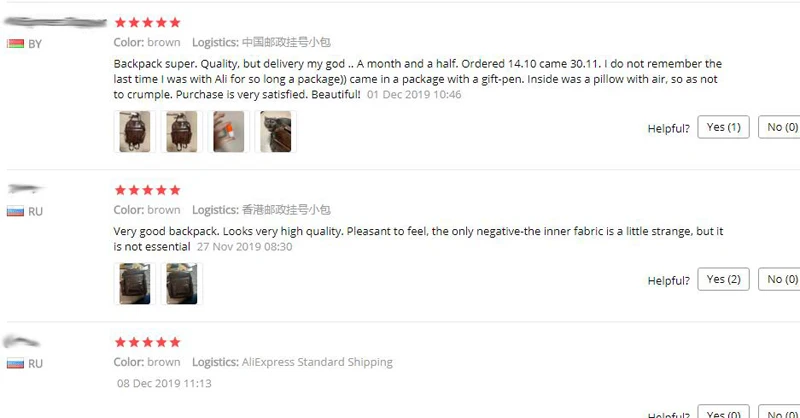Vote Yes (2) on the second review
Image resolution: width=800 pixels, height=418 pixels.
tap(723, 279)
